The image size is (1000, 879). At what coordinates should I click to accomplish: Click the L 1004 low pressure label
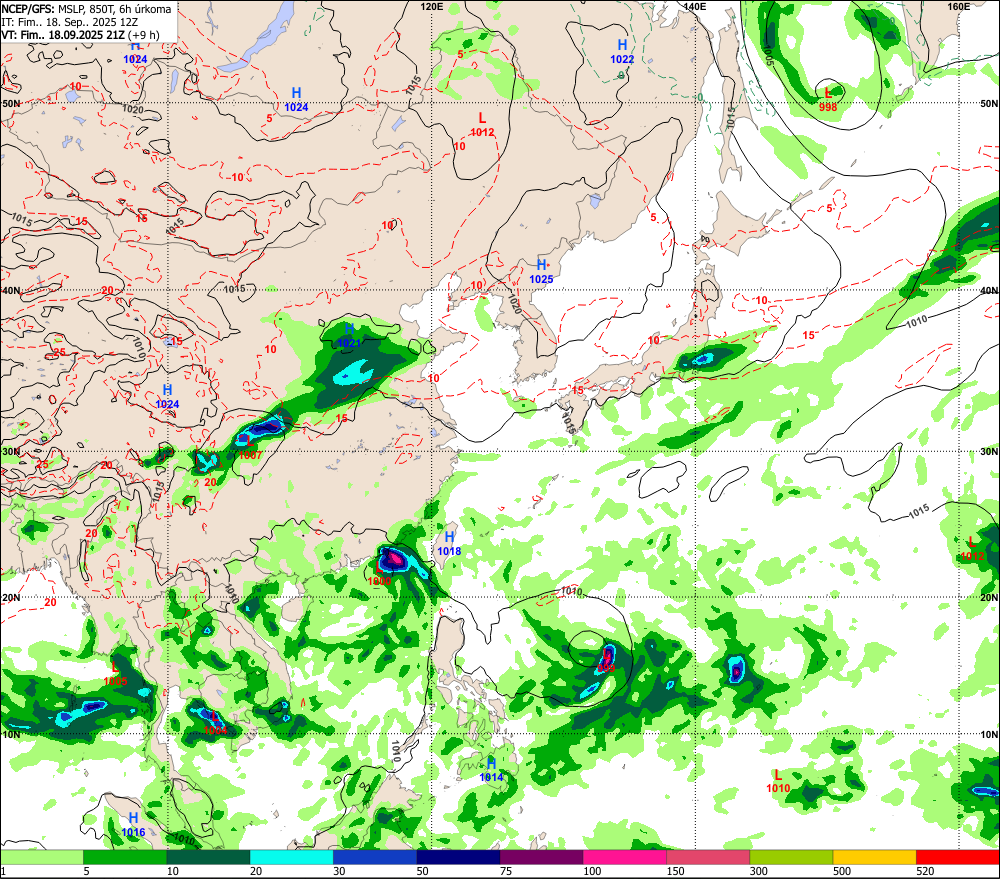[215, 725]
